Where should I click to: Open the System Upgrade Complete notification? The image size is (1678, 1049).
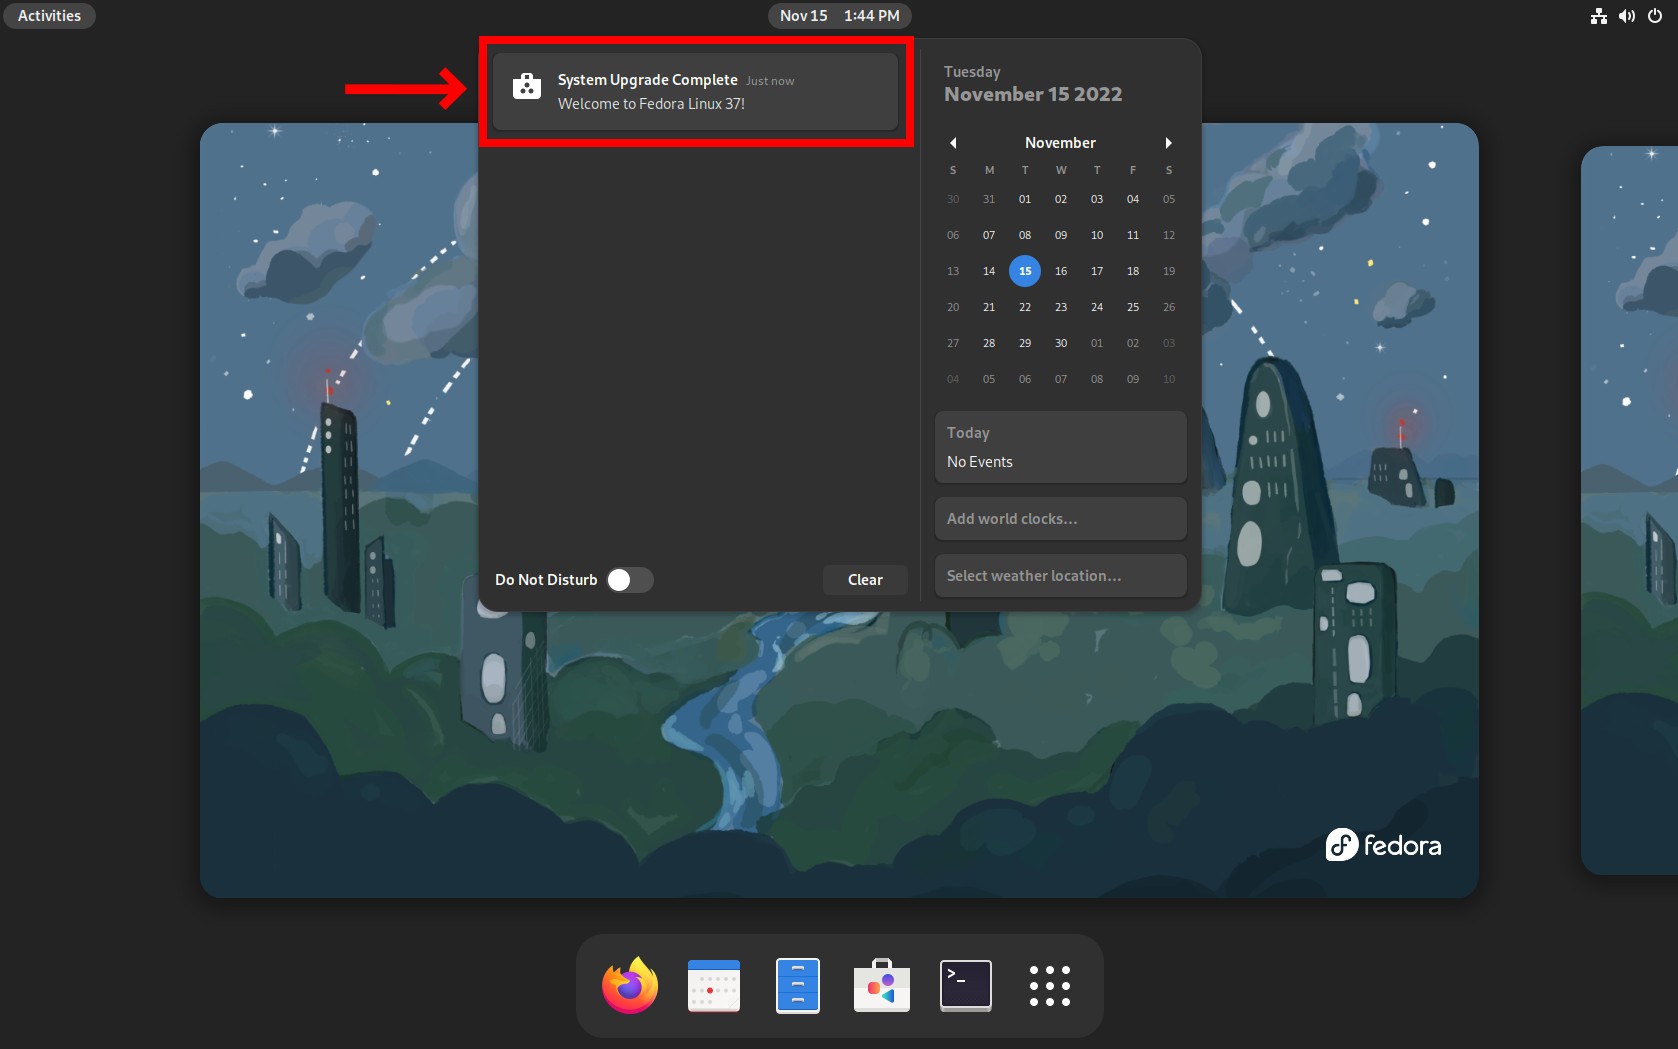point(696,92)
